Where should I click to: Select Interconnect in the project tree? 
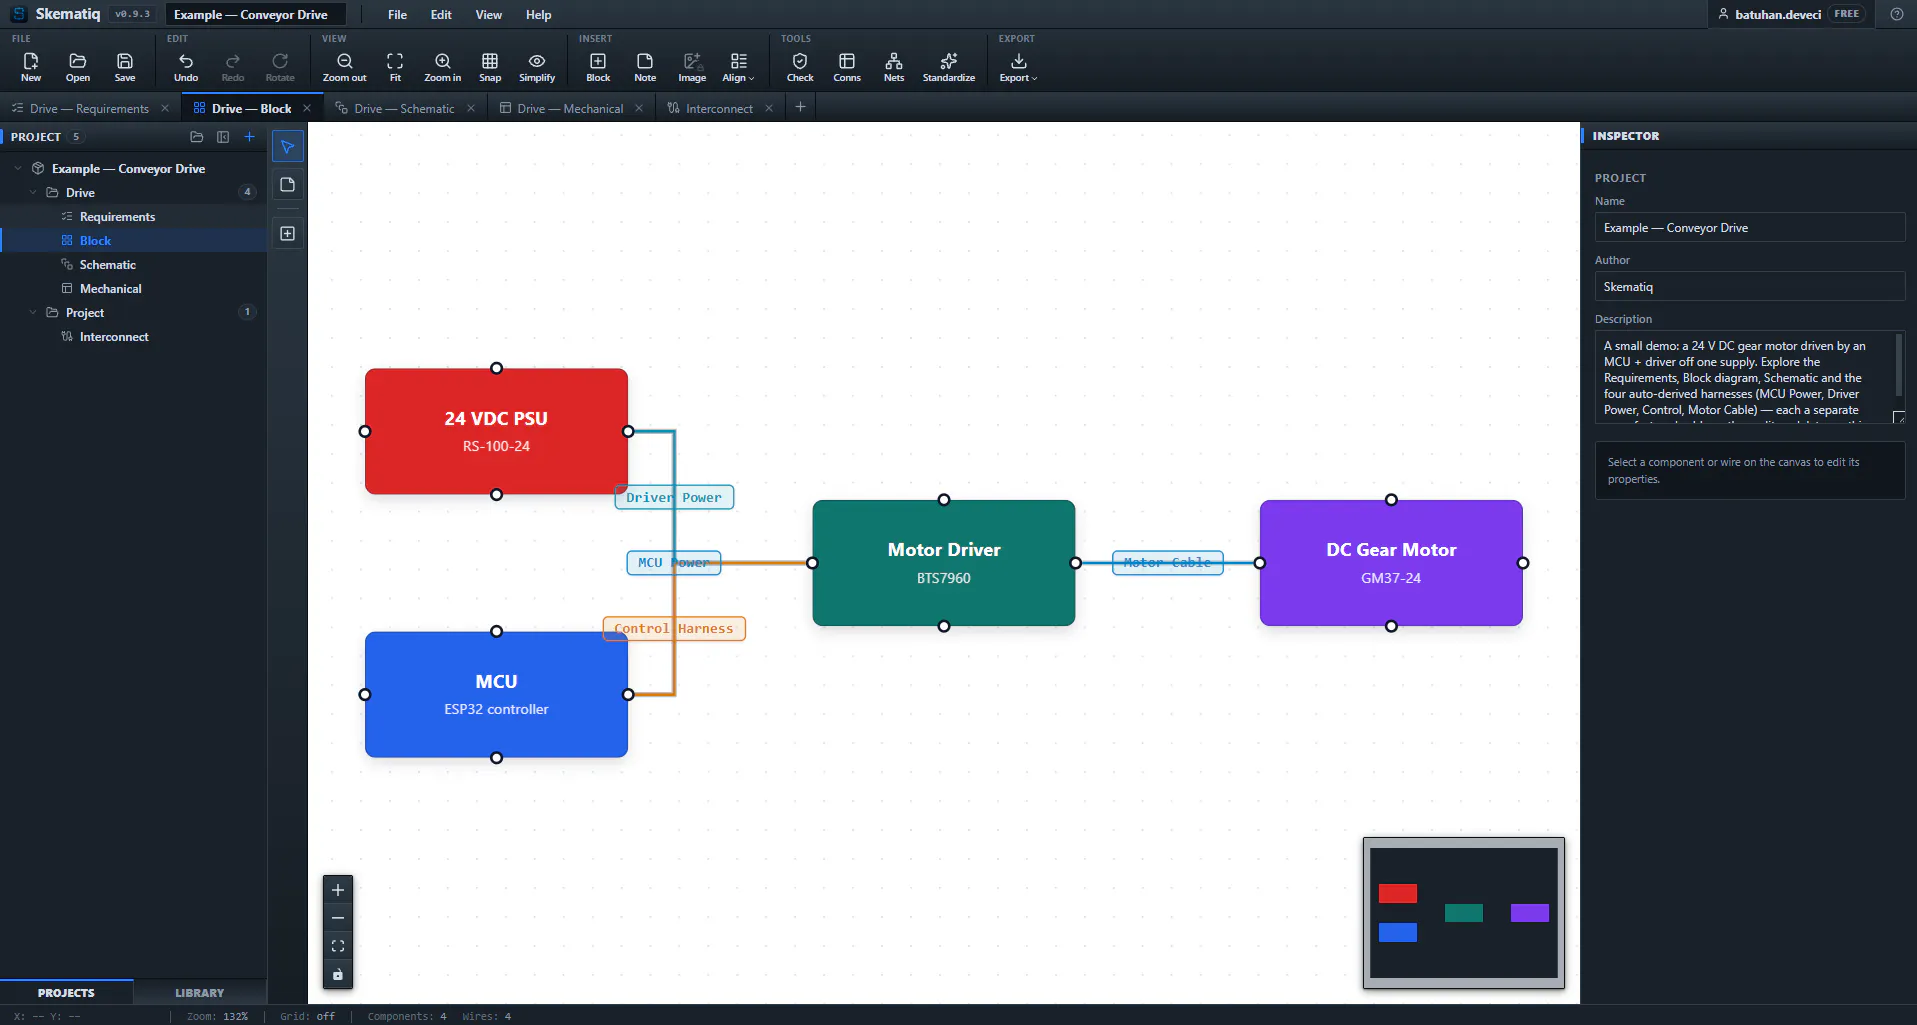(x=114, y=336)
